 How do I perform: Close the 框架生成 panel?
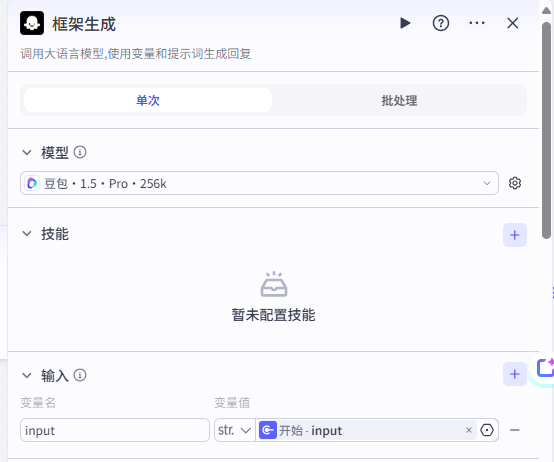point(512,23)
